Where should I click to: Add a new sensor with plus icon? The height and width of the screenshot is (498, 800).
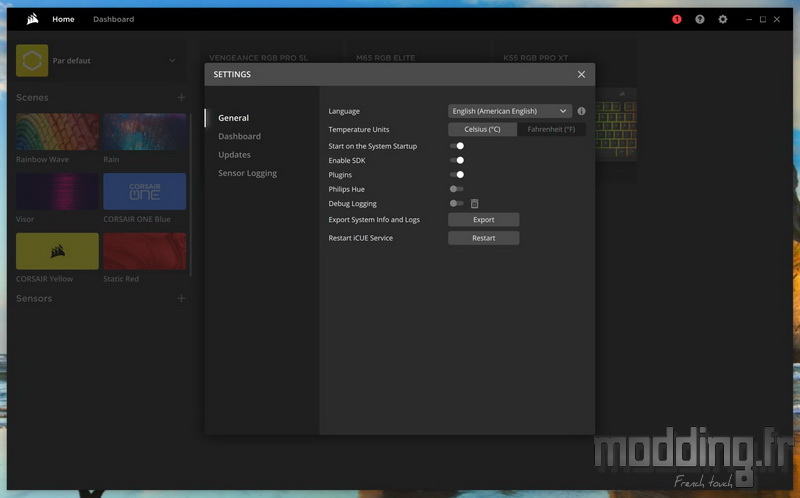(x=181, y=298)
